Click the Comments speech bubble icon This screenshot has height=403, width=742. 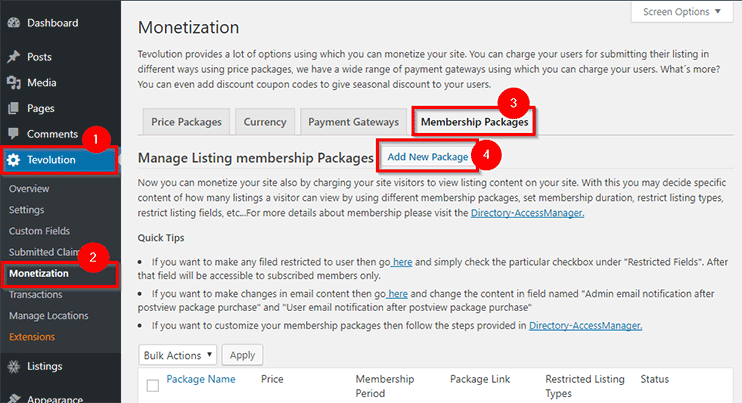point(14,134)
